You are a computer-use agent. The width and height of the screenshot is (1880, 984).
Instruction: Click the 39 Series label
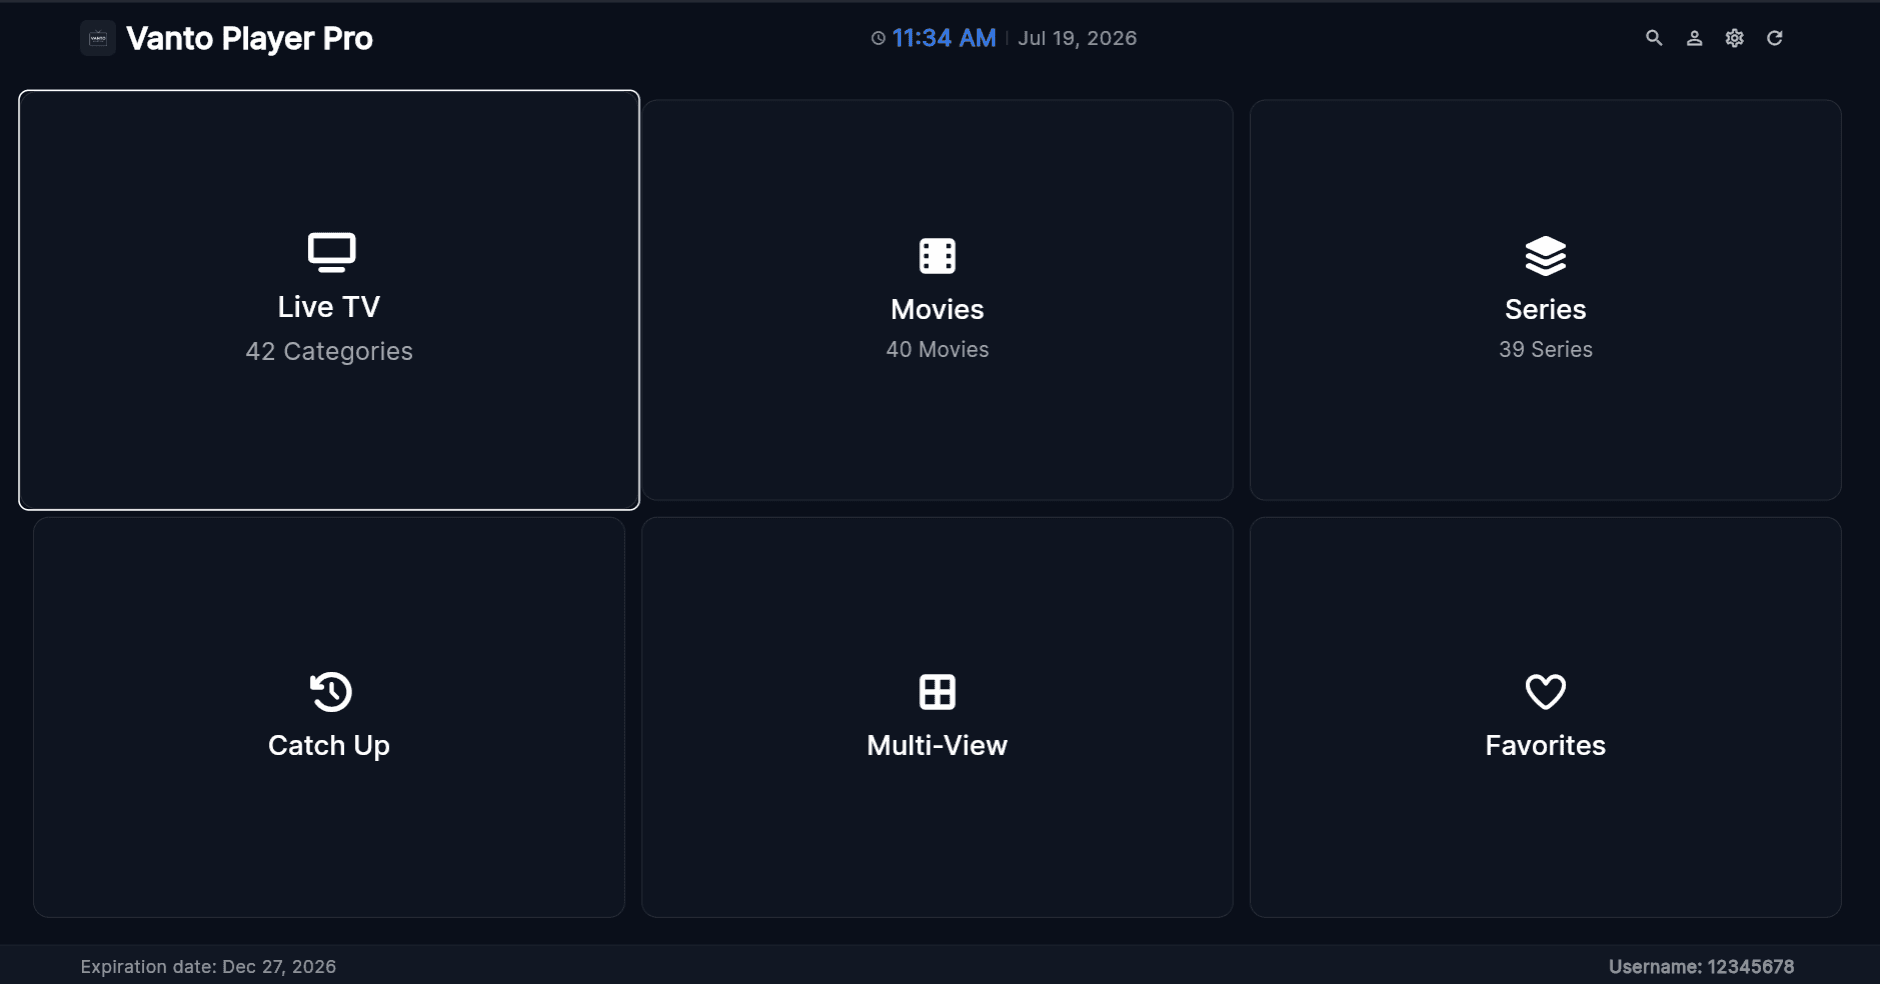(1545, 349)
